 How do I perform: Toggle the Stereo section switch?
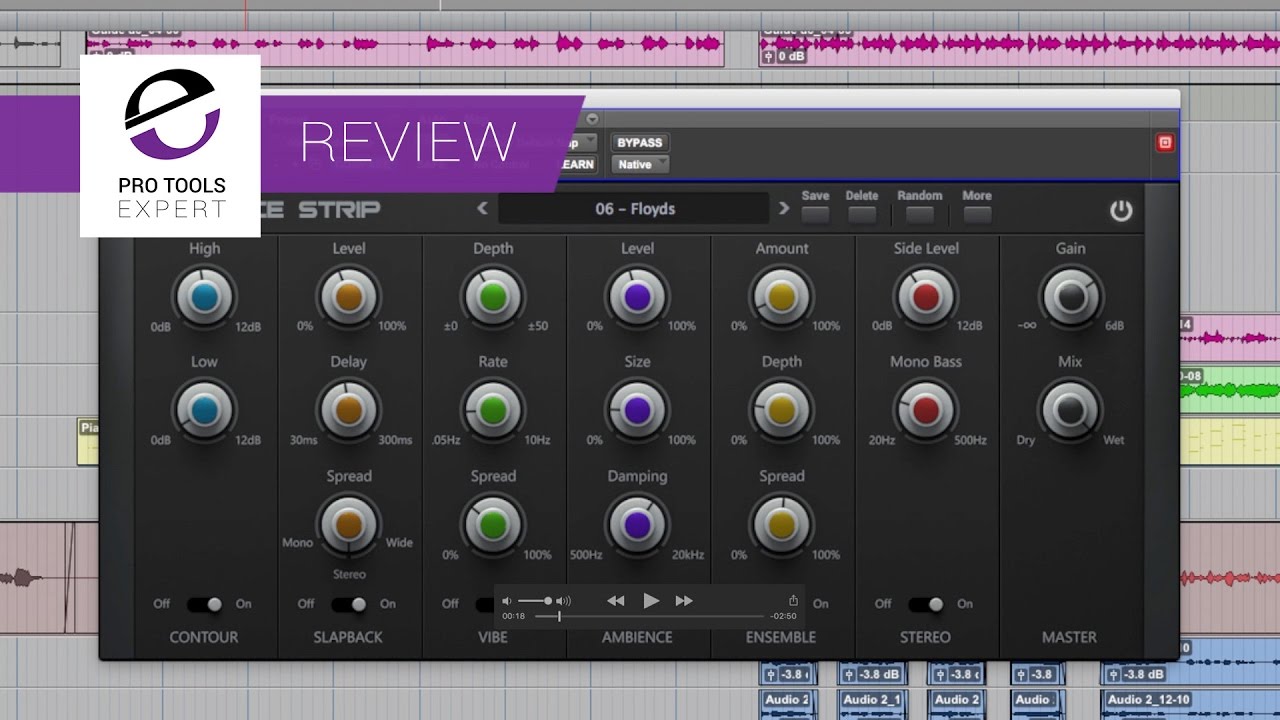(926, 604)
